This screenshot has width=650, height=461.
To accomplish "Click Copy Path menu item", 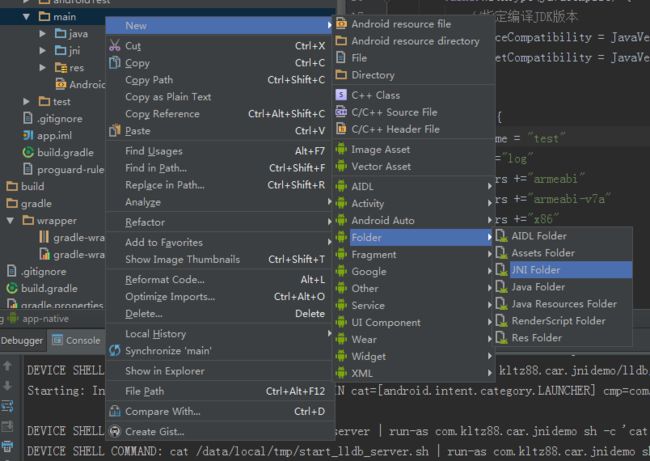I will pyautogui.click(x=220, y=80).
